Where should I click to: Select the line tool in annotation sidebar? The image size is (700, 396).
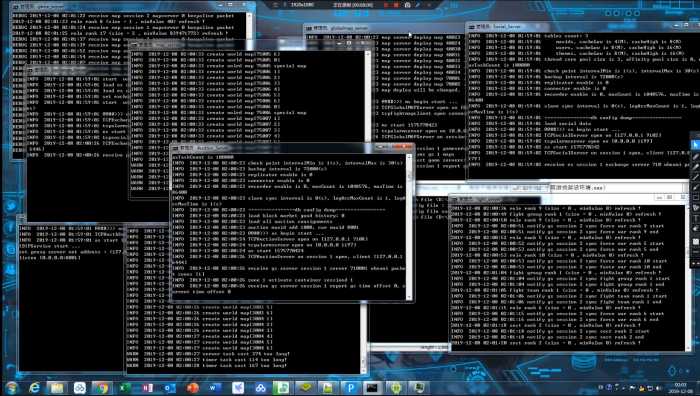coord(696,177)
